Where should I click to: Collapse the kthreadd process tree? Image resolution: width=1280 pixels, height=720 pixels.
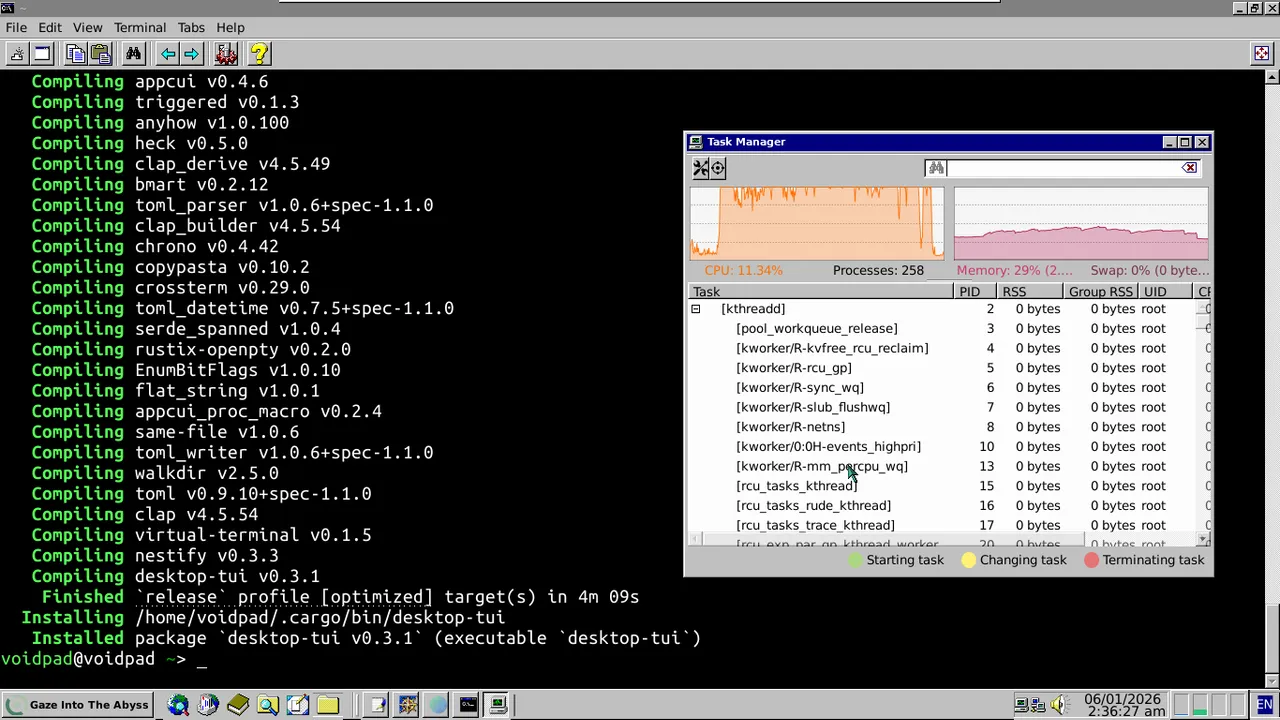(x=696, y=309)
